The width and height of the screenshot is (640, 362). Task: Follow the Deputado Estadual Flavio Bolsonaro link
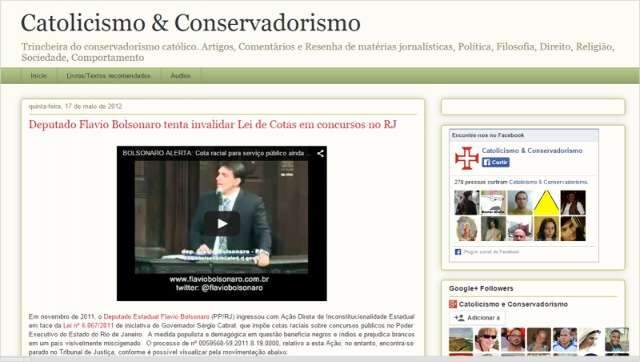pyautogui.click(x=156, y=317)
